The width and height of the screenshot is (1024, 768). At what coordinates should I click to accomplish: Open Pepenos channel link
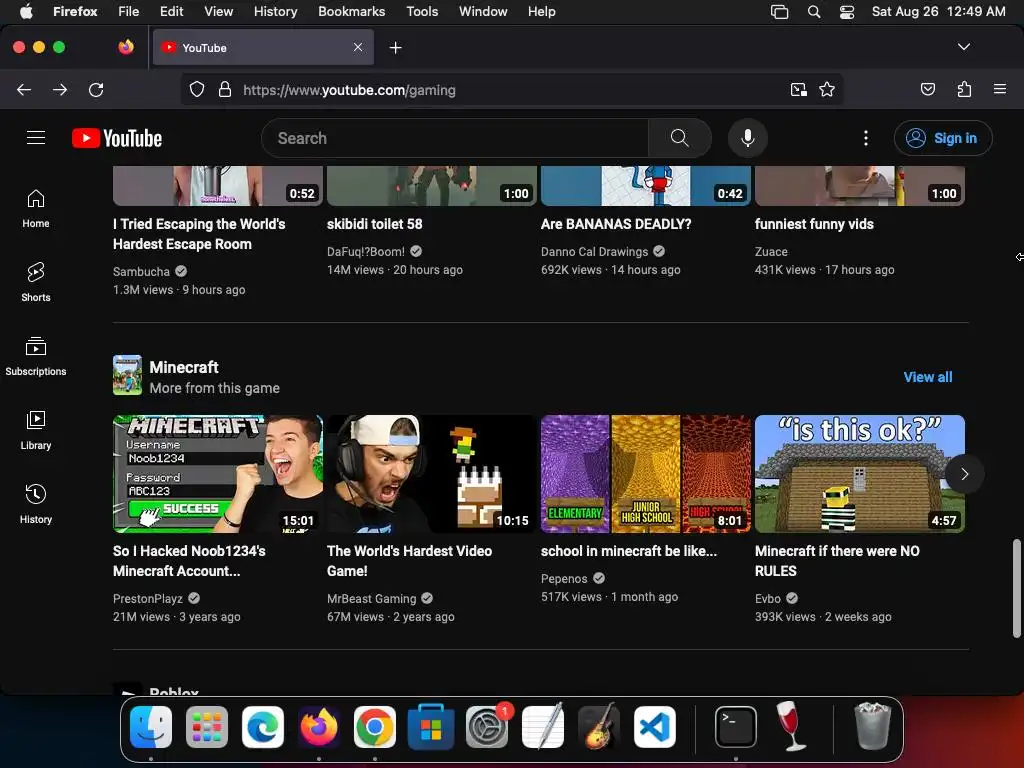[564, 579]
